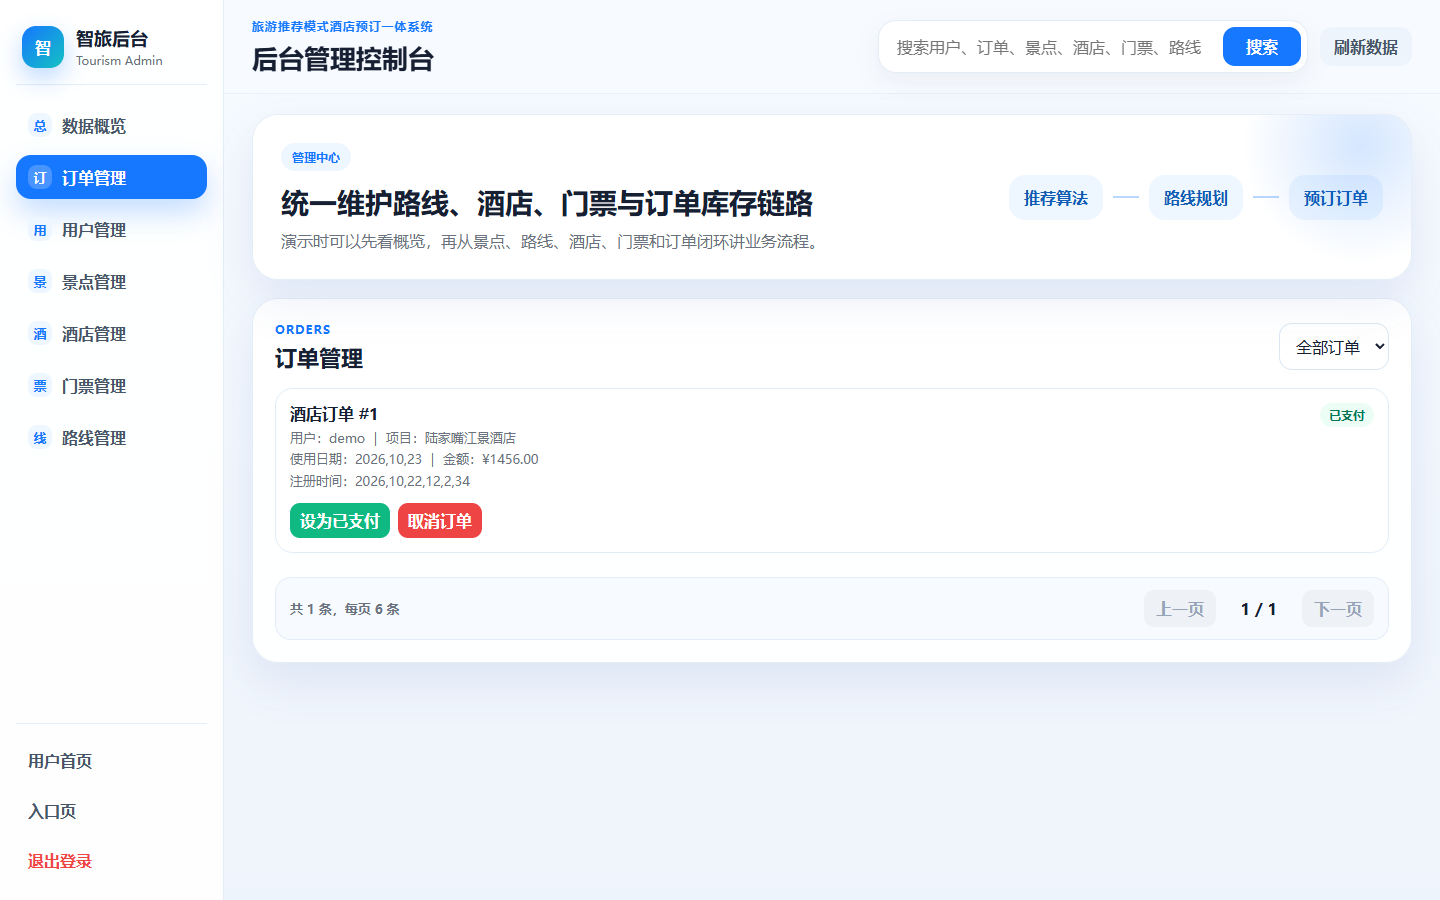Click the 线 icon beside 路线管理
Image resolution: width=1440 pixels, height=900 pixels.
tap(40, 438)
